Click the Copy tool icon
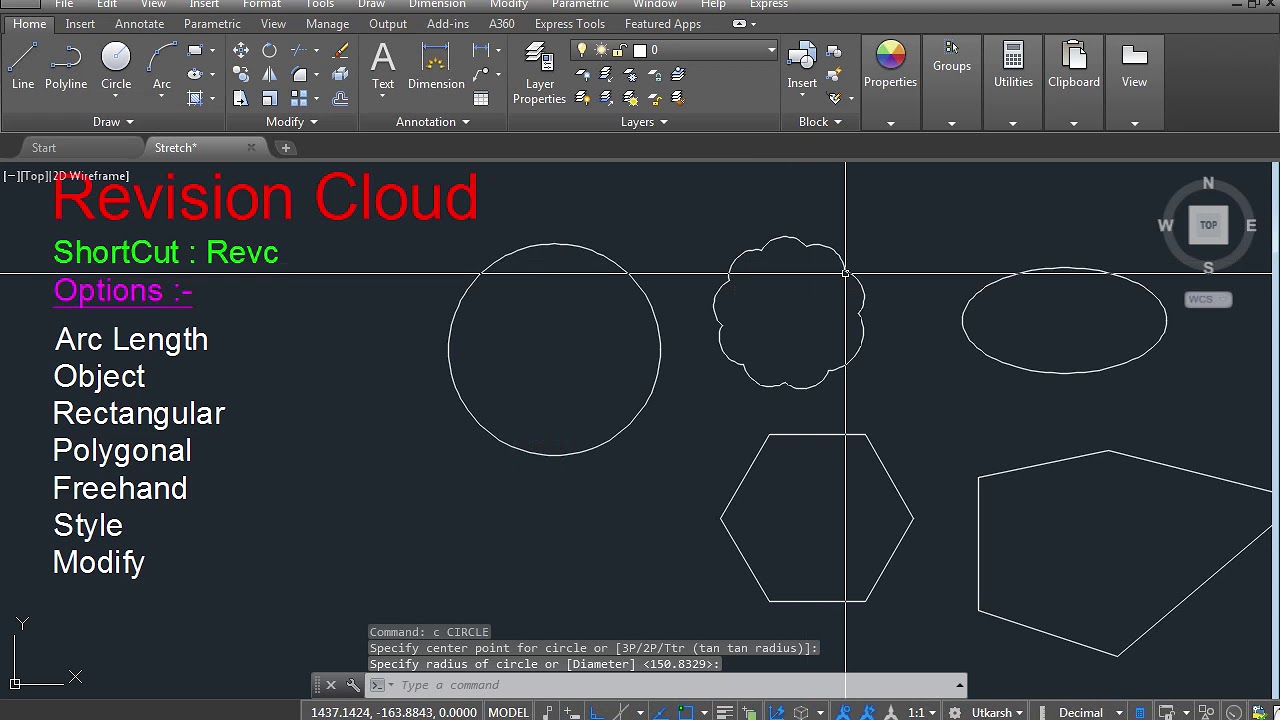Viewport: 1280px width, 720px height. [x=241, y=74]
